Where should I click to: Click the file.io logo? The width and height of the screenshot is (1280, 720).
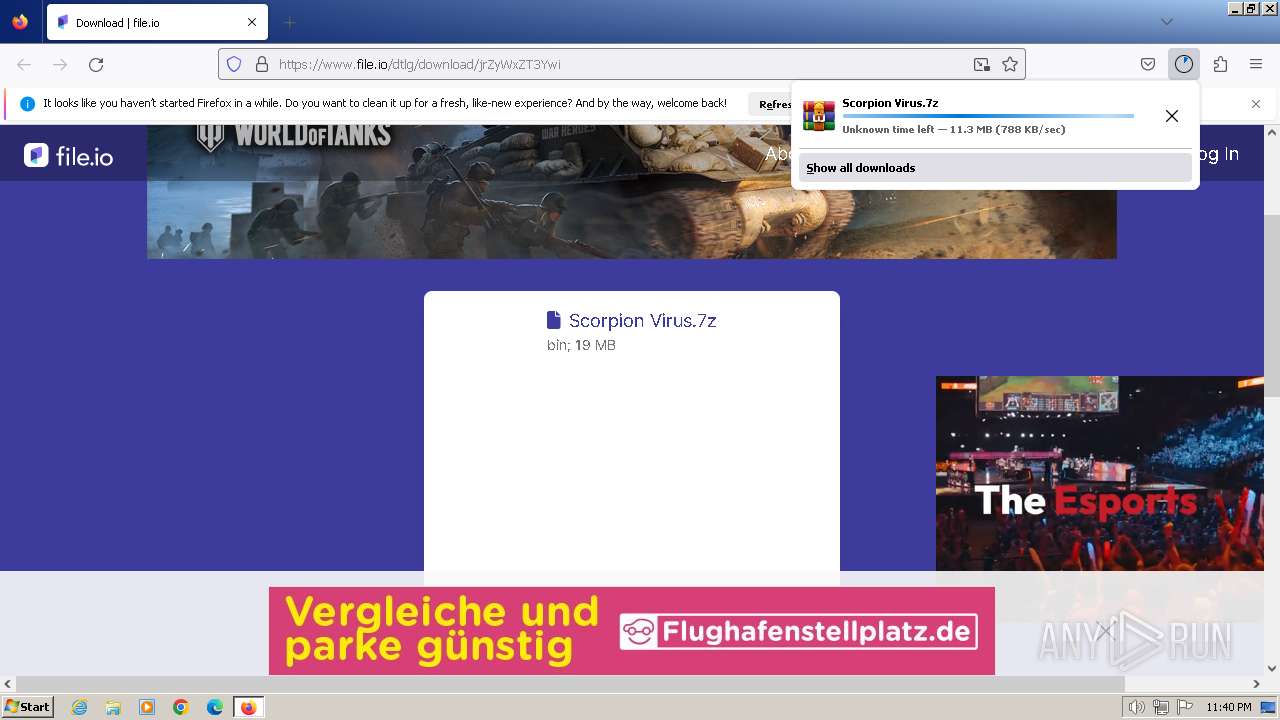[x=68, y=155]
